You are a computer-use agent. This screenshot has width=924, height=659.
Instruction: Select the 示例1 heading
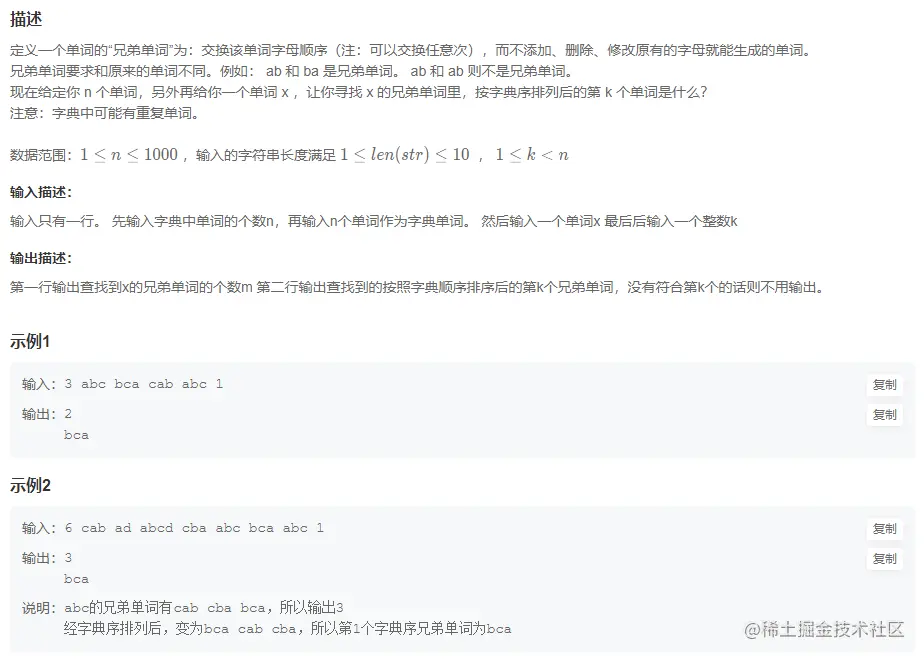point(30,341)
